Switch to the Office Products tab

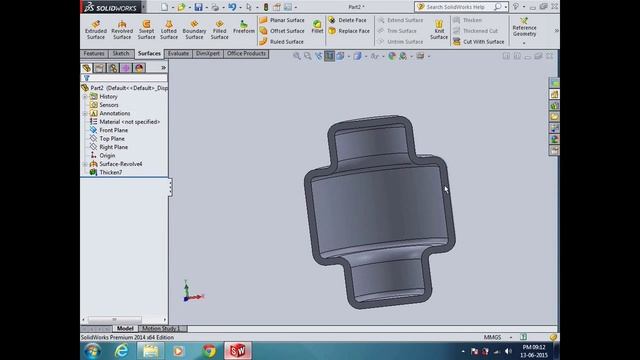point(246,53)
